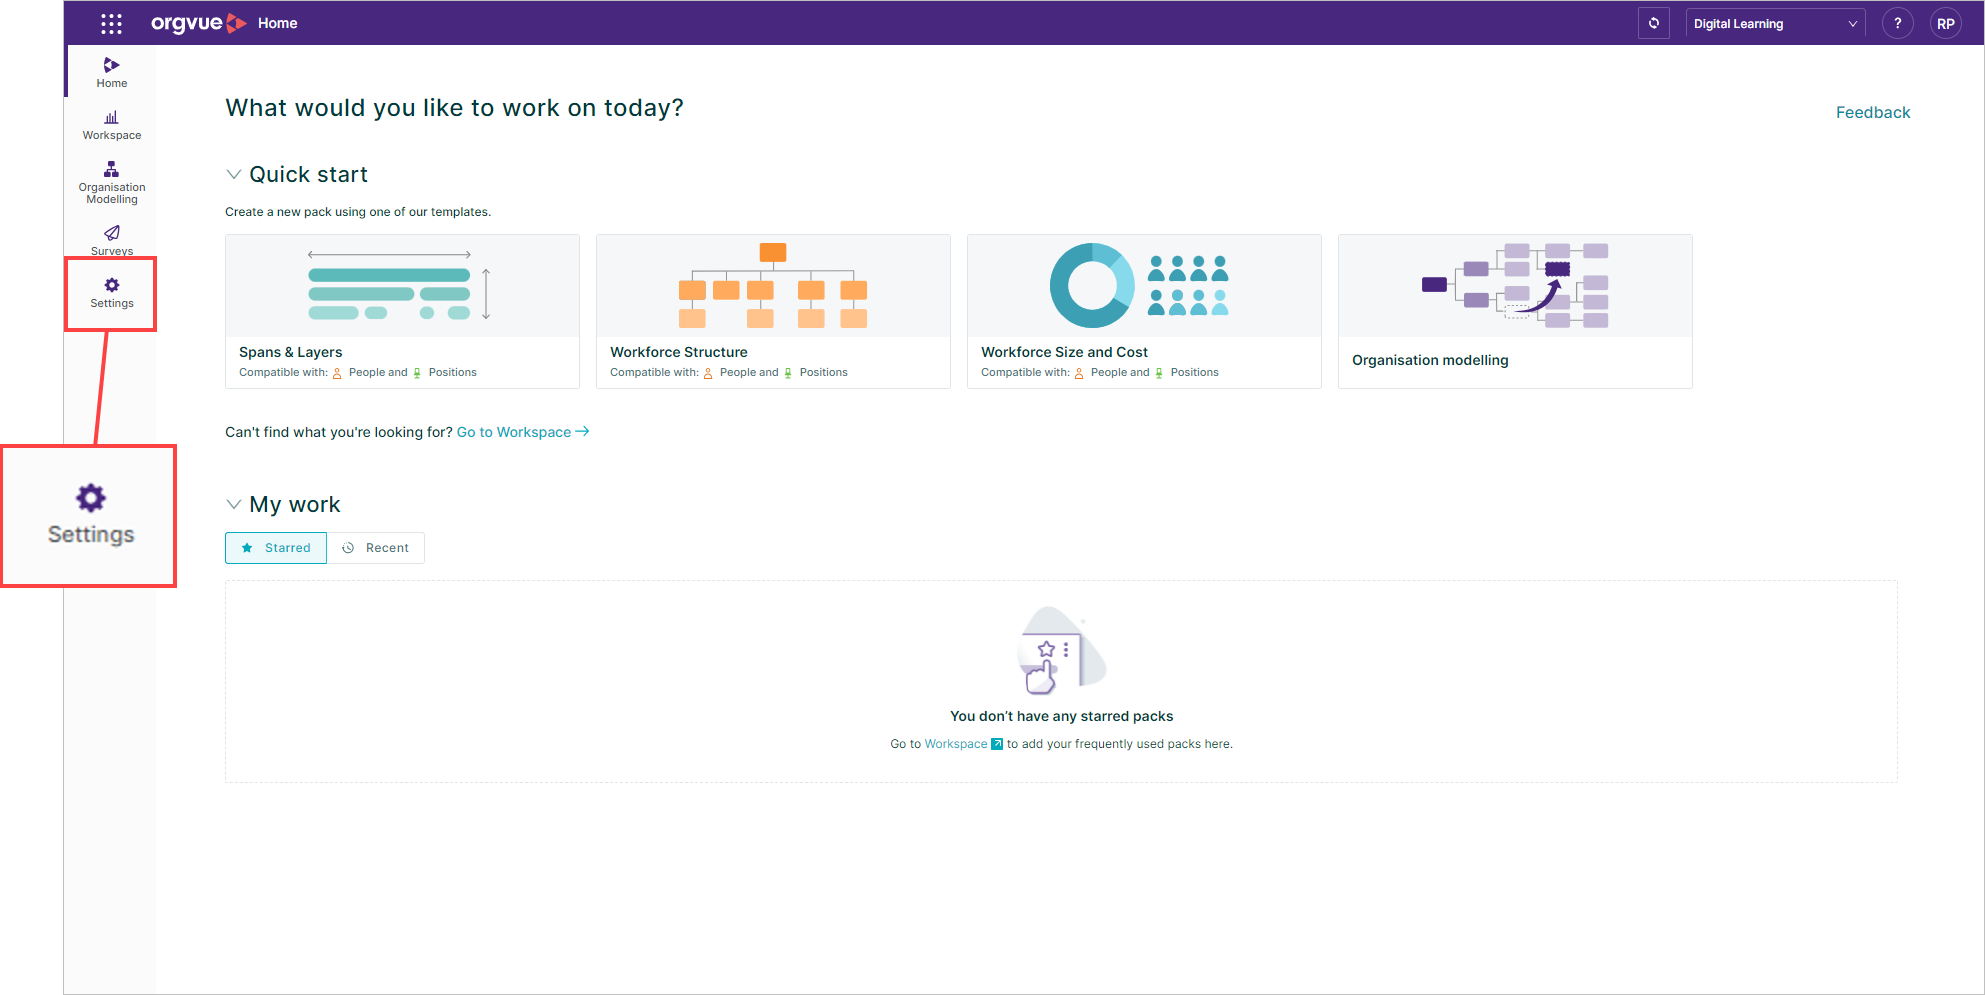Click the sync refresh icon in top bar
The height and width of the screenshot is (995, 1985).
click(1653, 22)
